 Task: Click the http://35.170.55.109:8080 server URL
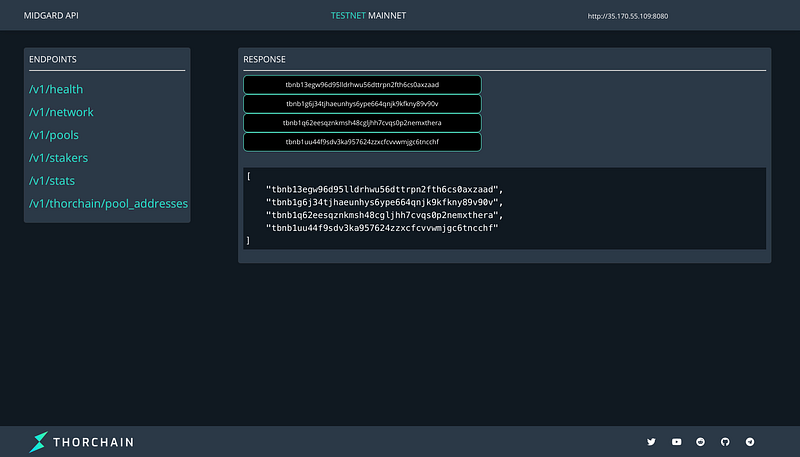pyautogui.click(x=628, y=16)
